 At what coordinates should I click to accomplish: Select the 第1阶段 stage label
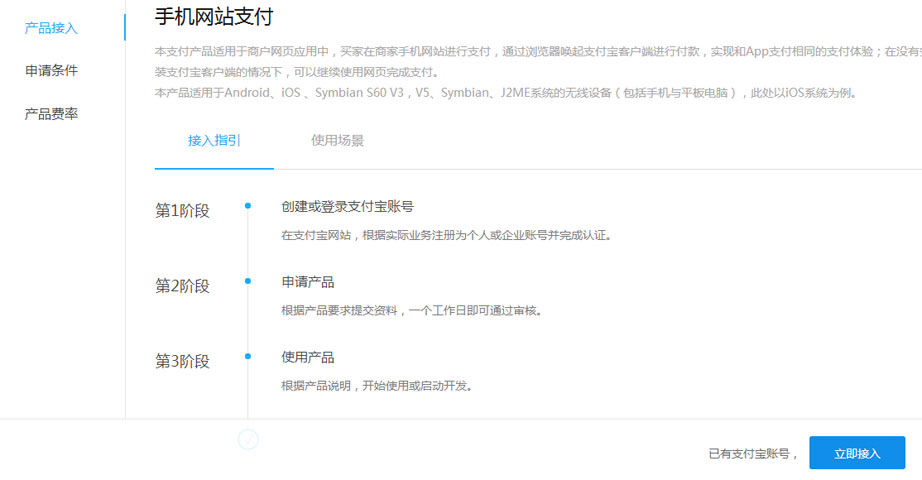182,210
